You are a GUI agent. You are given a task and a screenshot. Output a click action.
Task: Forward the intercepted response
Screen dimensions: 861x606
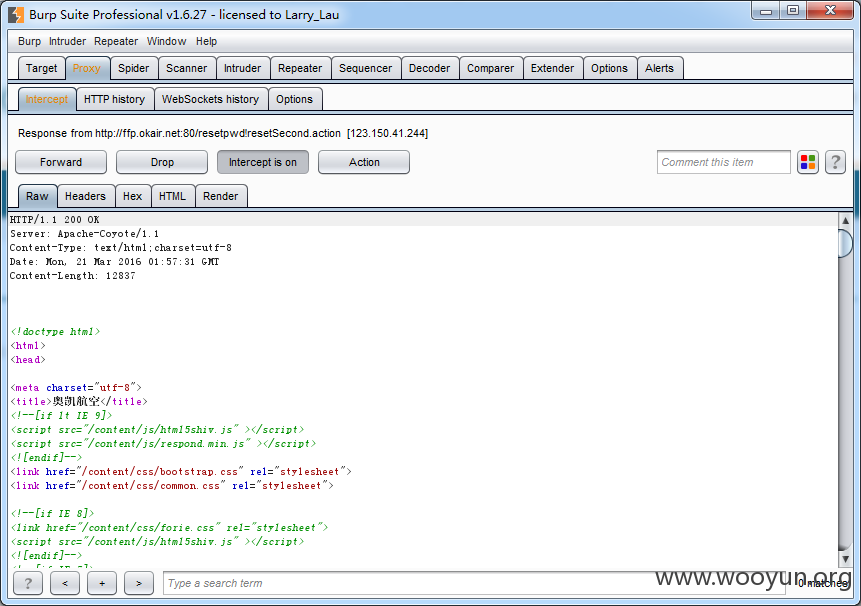pyautogui.click(x=61, y=162)
